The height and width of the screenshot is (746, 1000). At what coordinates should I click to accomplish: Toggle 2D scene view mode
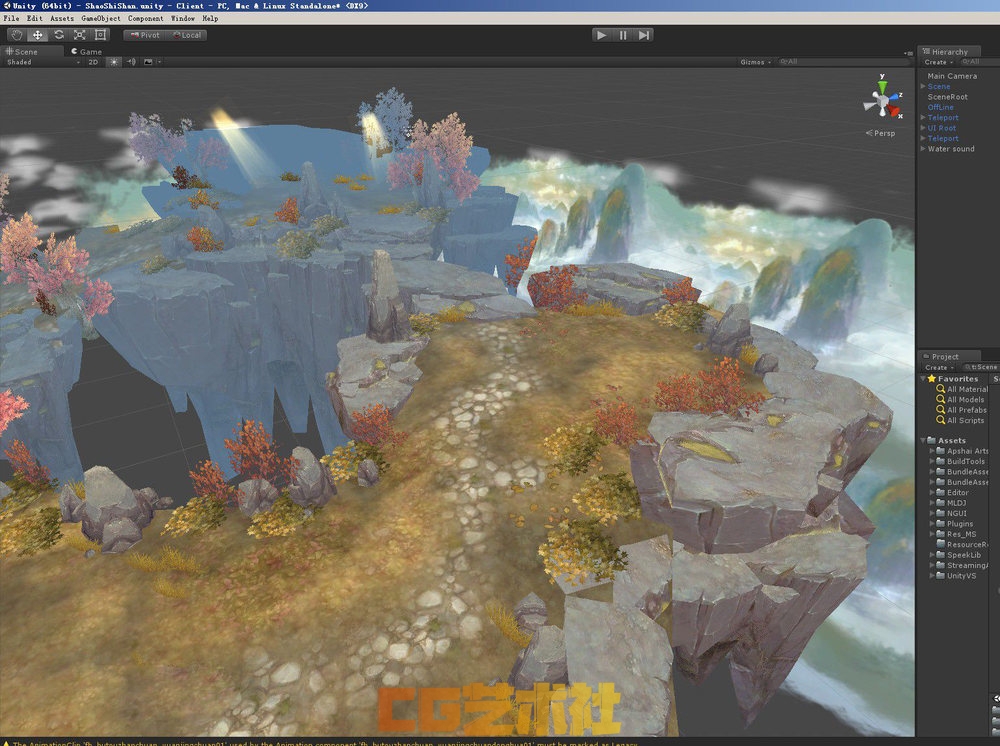click(x=93, y=62)
